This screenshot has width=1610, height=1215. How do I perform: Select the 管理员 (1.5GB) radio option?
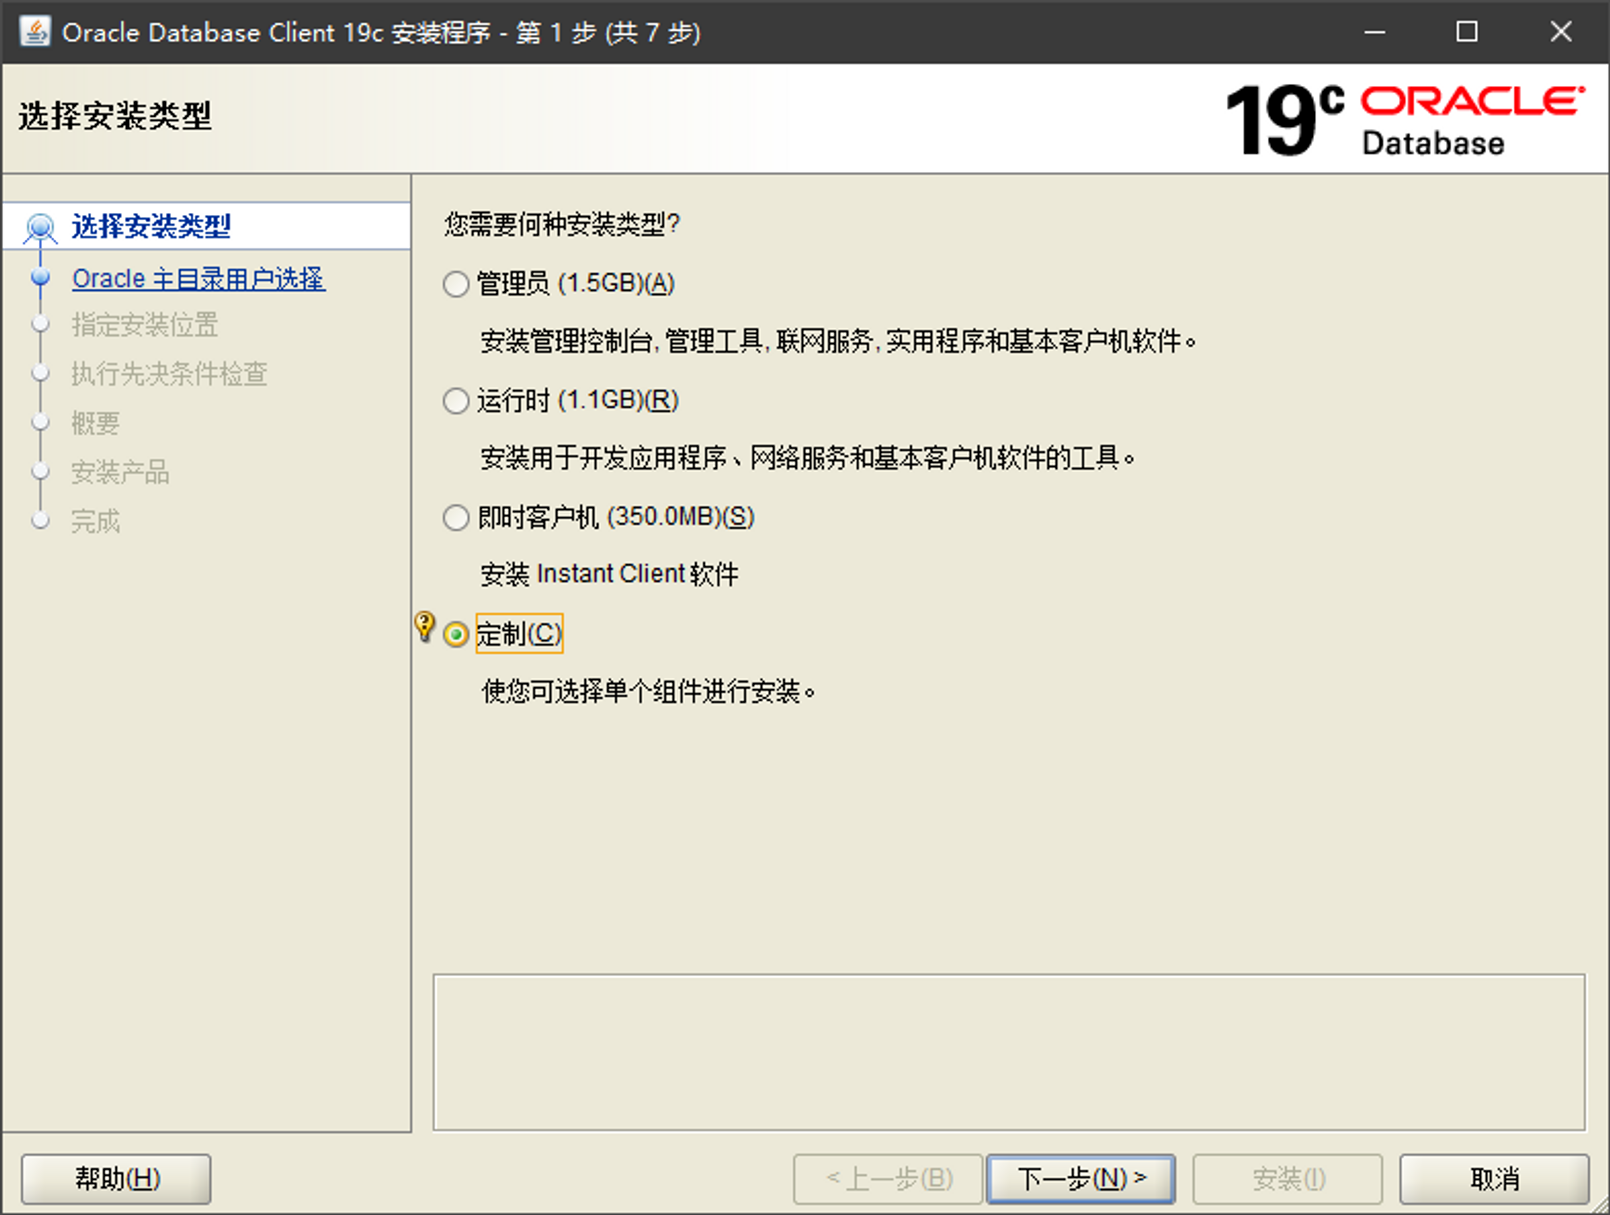point(456,285)
